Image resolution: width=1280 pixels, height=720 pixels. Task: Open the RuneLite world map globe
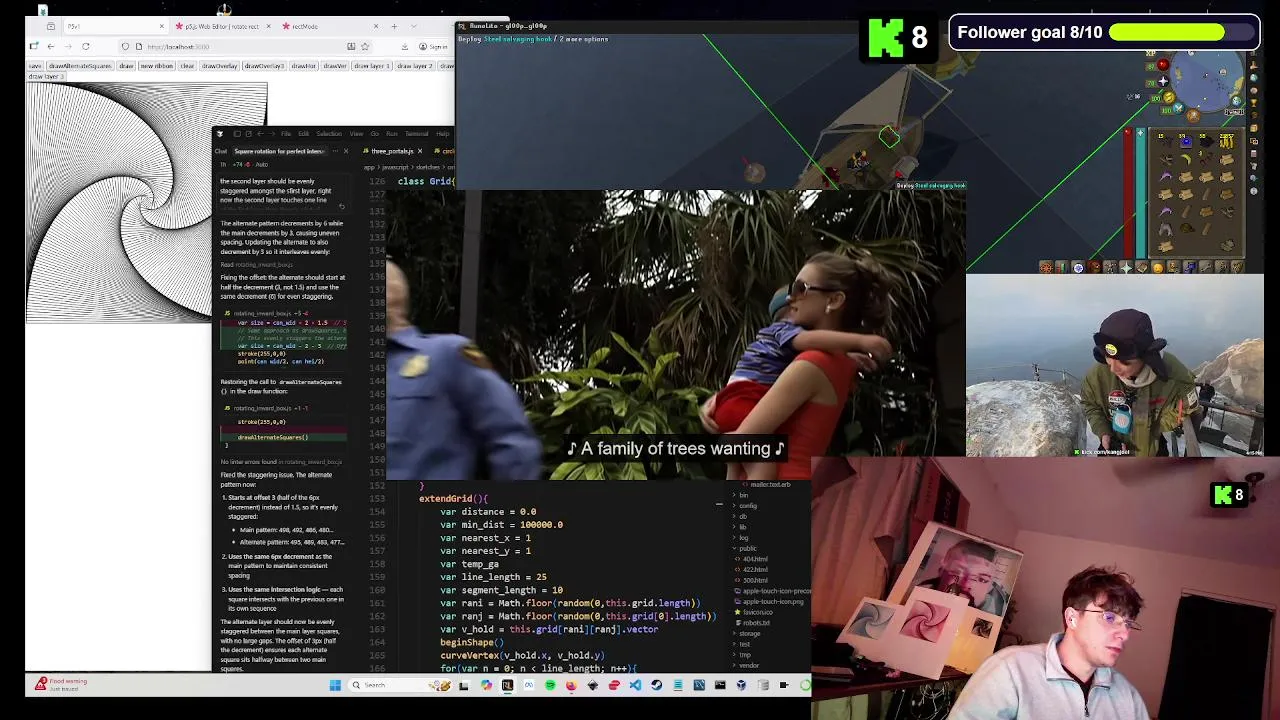coord(1237,101)
